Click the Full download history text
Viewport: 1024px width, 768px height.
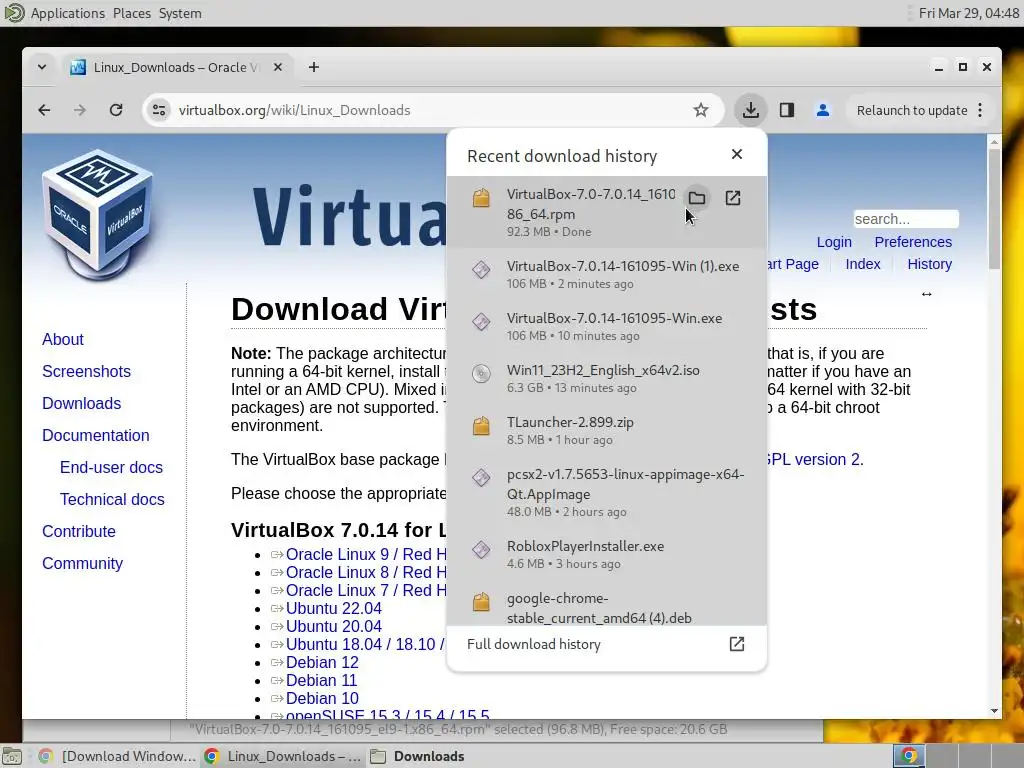[534, 645]
